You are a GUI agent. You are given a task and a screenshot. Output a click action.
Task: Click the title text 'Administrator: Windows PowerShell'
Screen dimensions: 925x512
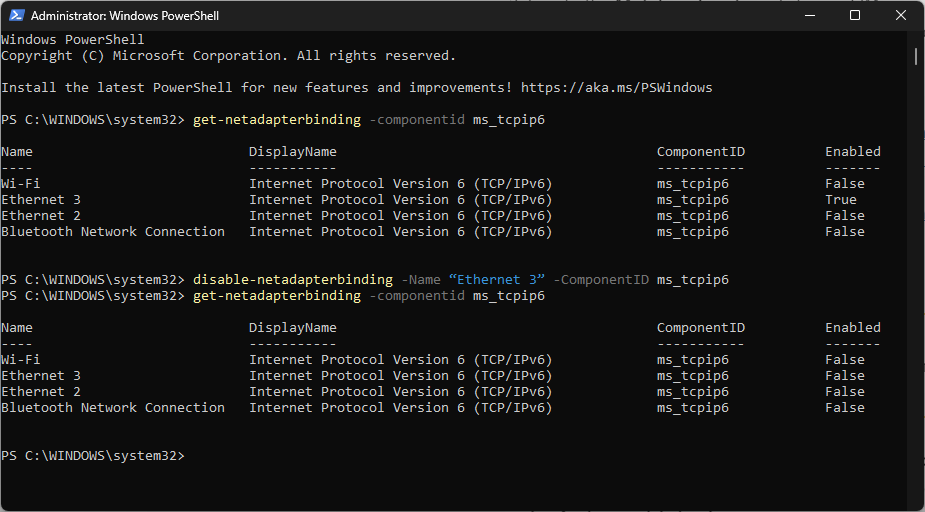(x=124, y=16)
